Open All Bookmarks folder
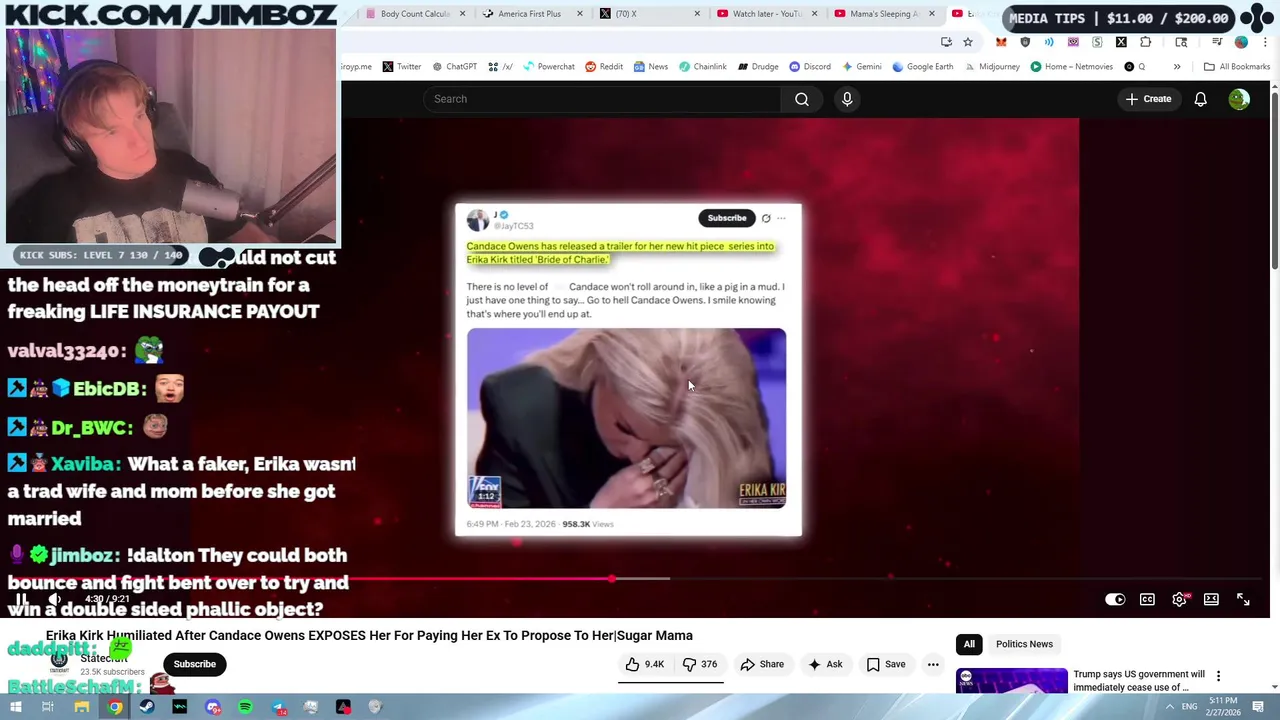This screenshot has width=1280, height=720. 1237,67
